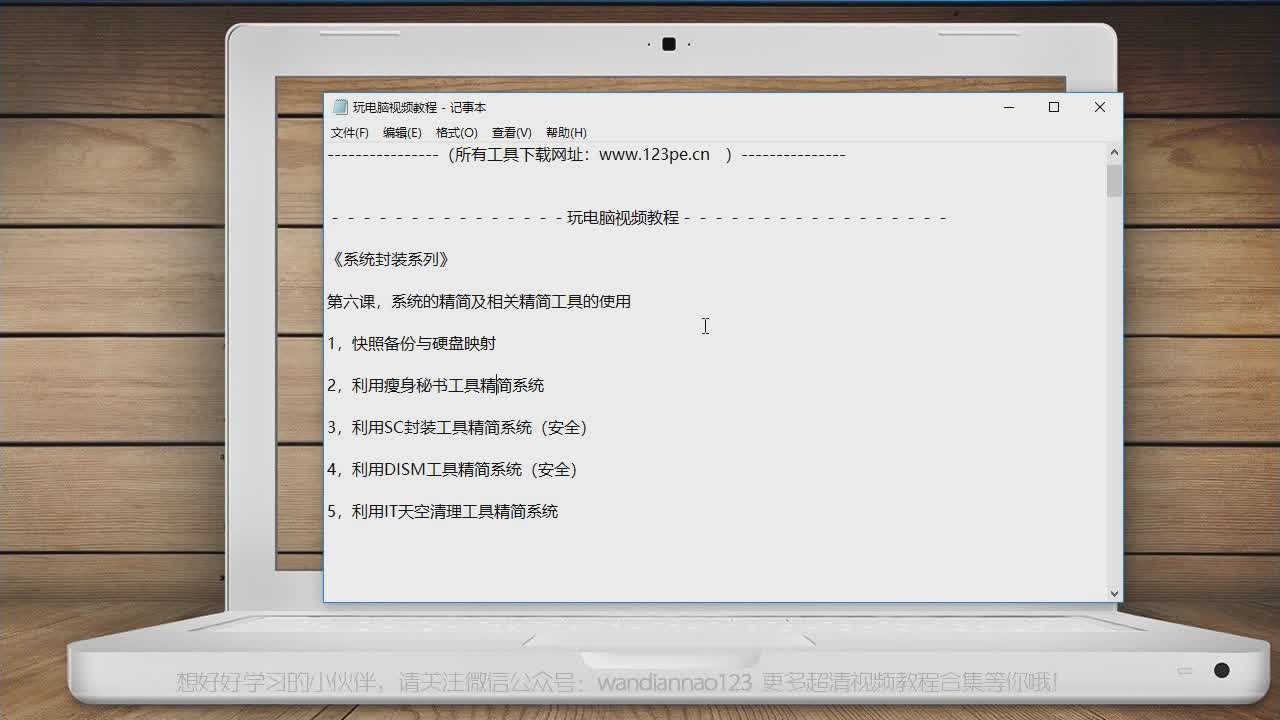Click the scrollbar down arrow

point(1114,593)
